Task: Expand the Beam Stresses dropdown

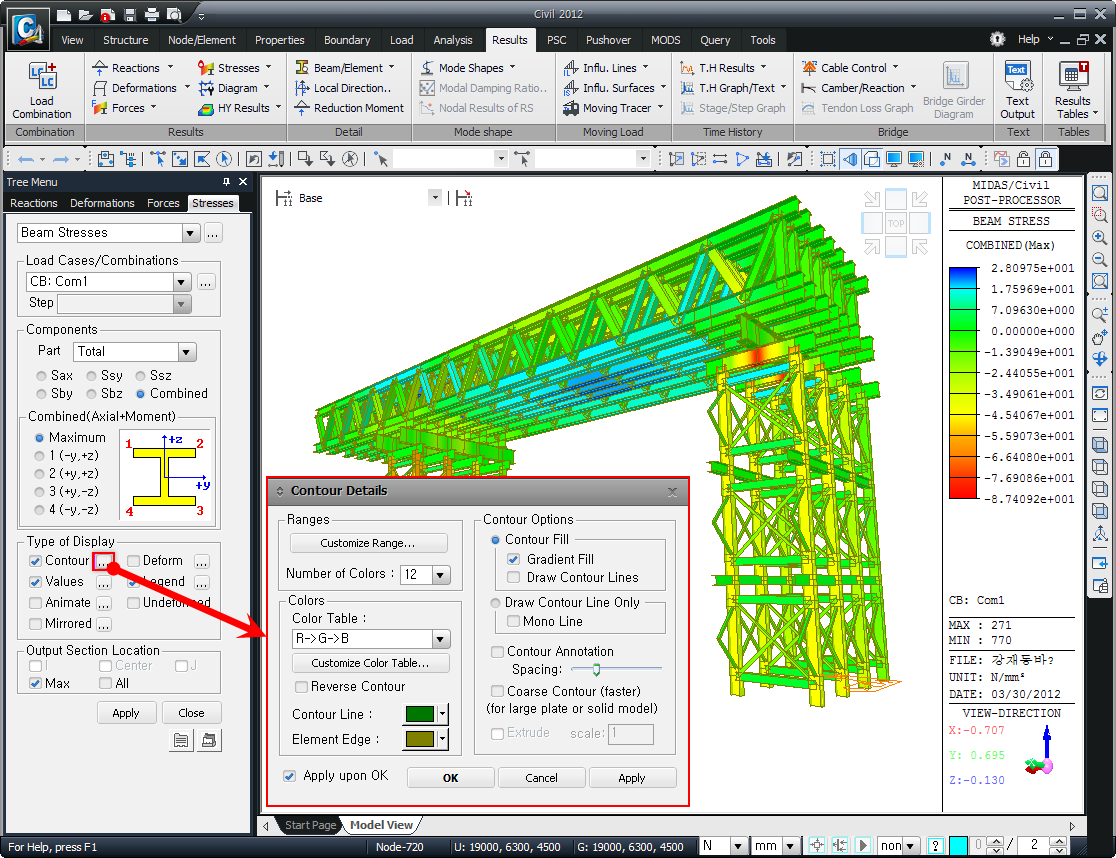Action: point(189,233)
